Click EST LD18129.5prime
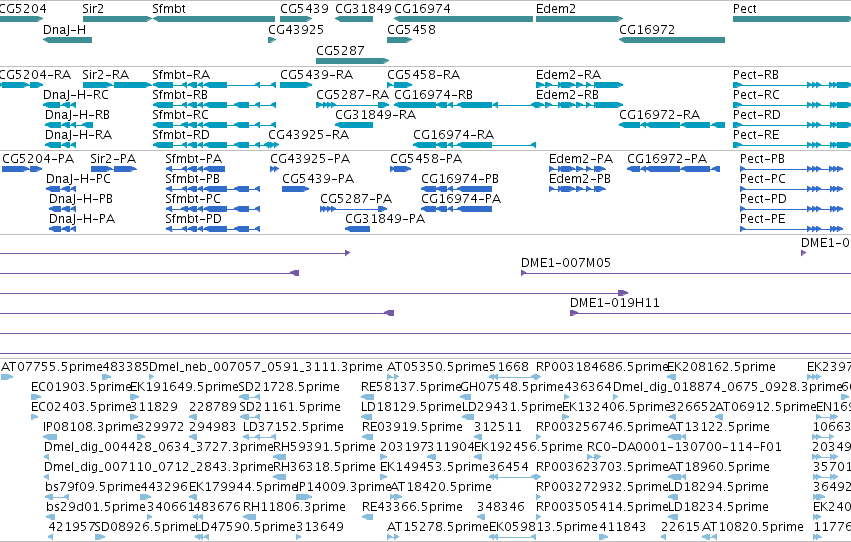851x542 pixels. [x=411, y=407]
